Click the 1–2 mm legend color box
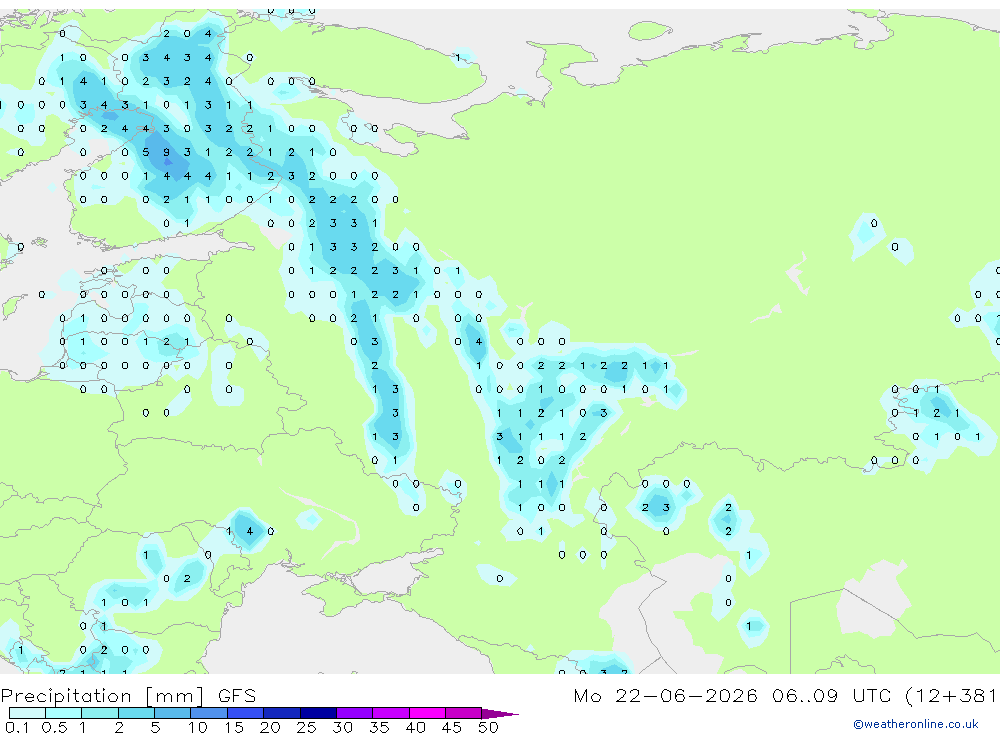 100,713
